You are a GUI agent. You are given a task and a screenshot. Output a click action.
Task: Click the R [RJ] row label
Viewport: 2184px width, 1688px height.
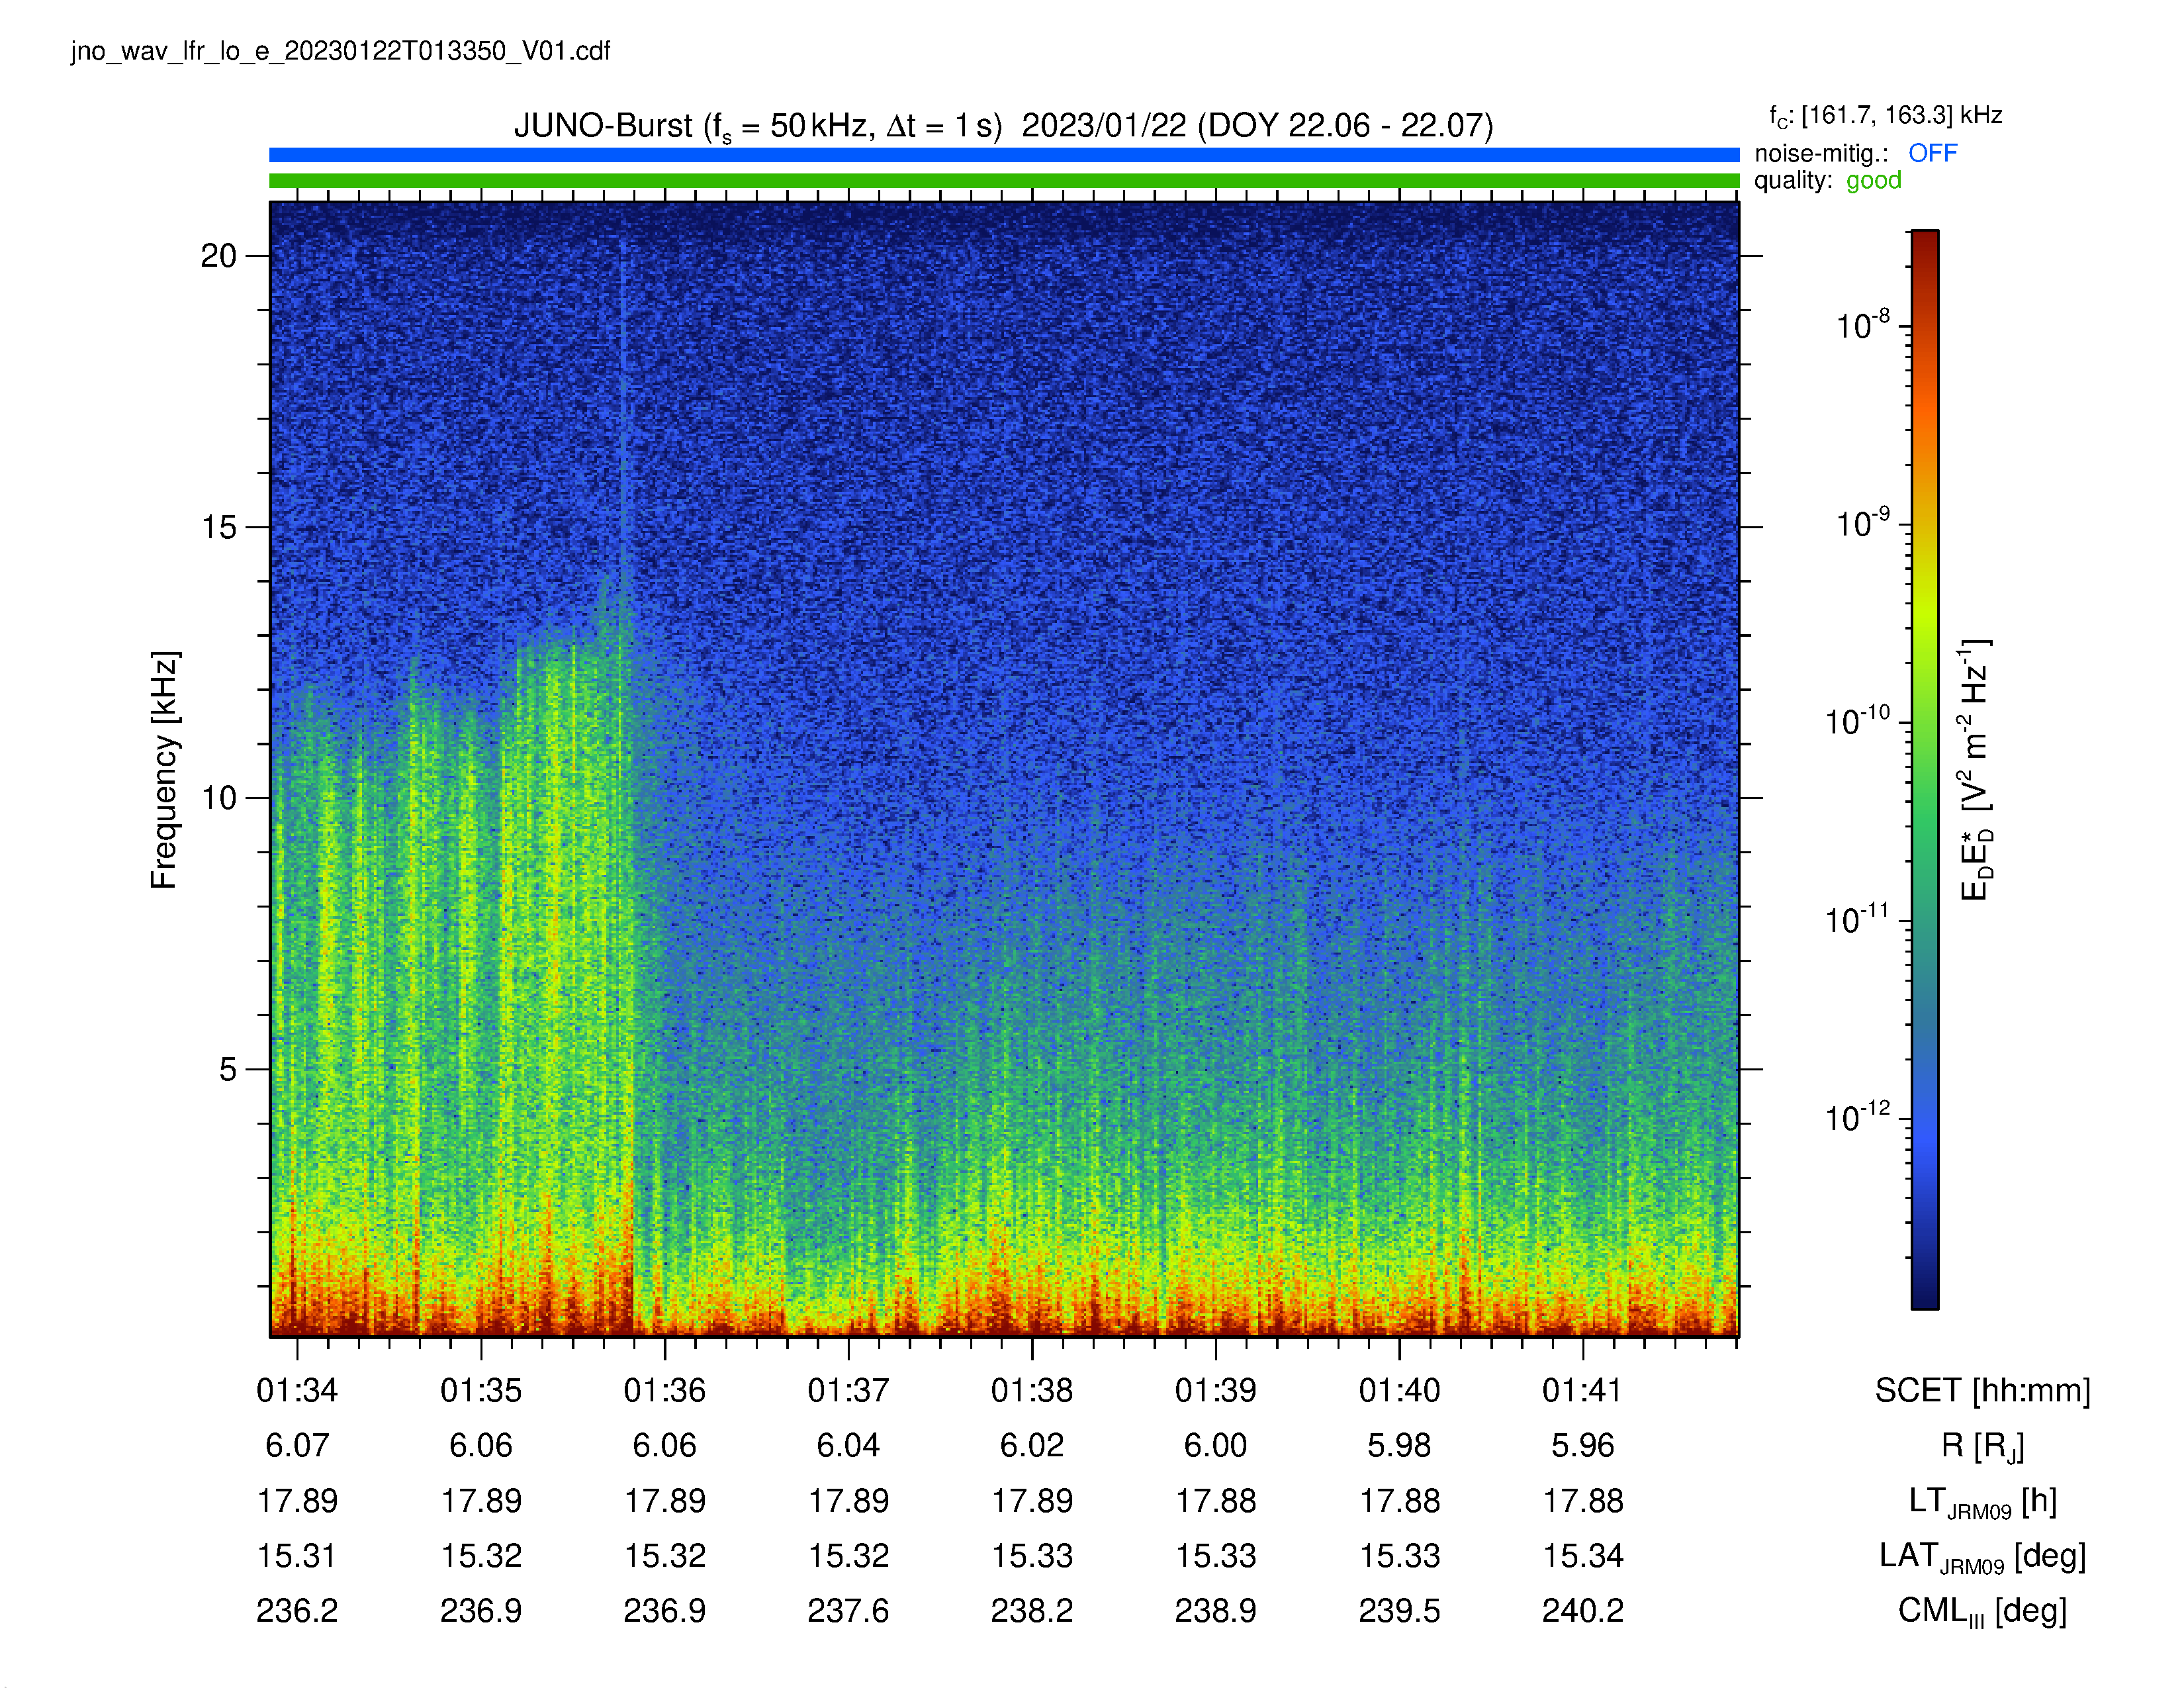pyautogui.click(x=1982, y=1447)
